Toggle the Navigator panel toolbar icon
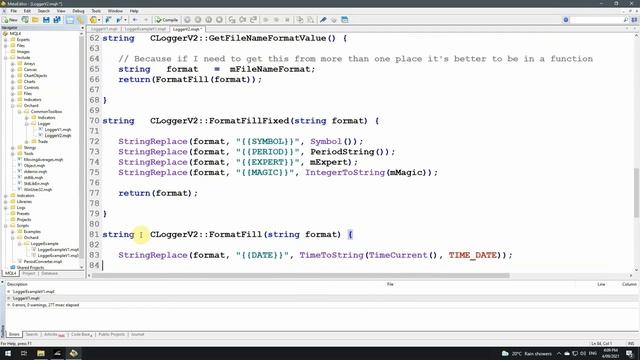 [x=70, y=20]
